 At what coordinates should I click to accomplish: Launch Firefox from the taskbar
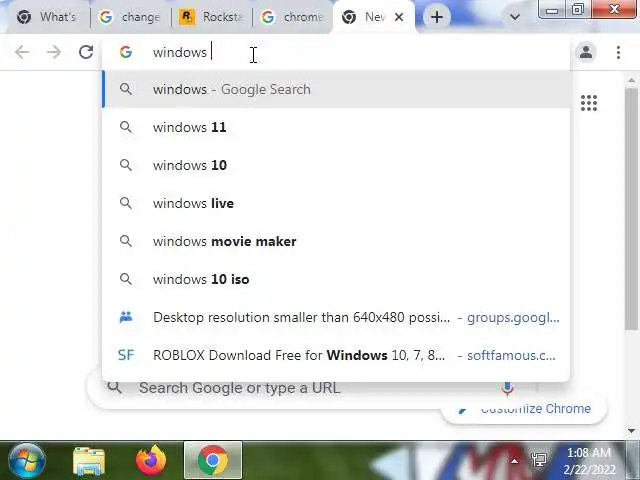pos(151,460)
